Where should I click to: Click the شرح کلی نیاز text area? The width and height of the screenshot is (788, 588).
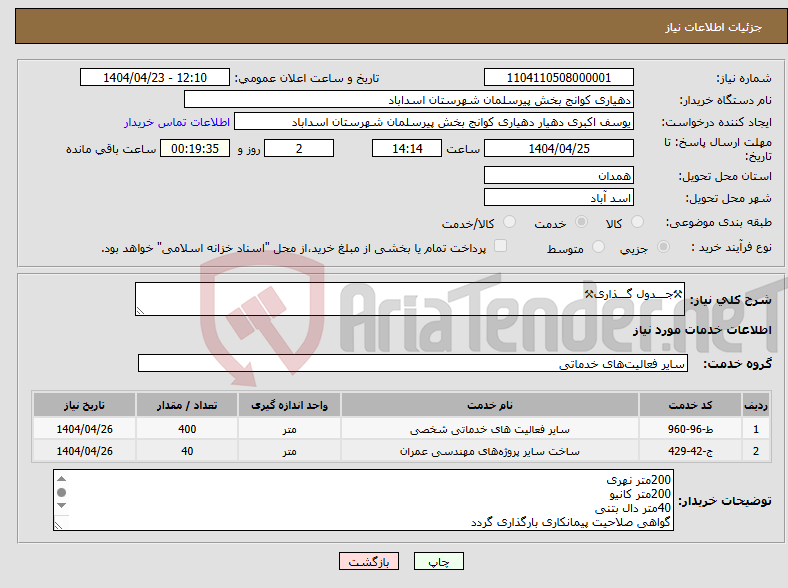pos(410,299)
